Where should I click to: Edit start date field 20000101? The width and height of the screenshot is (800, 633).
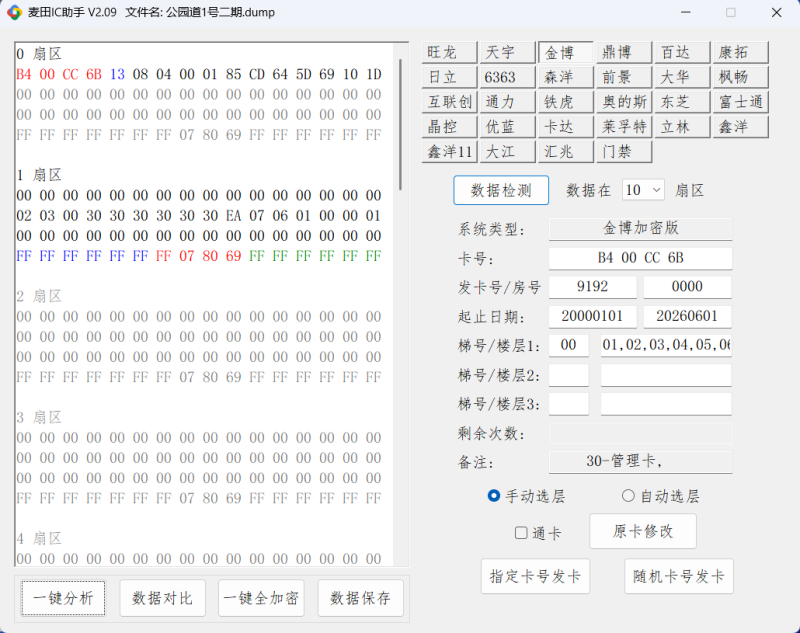[593, 316]
